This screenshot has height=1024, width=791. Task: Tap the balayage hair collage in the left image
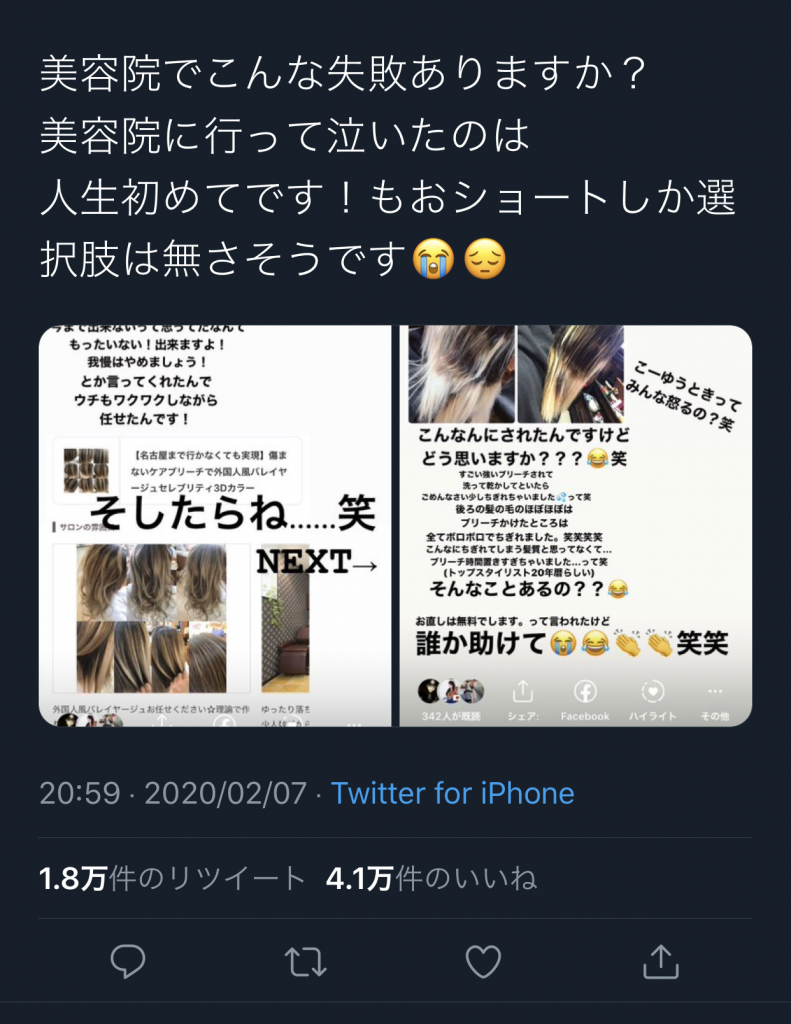152,618
